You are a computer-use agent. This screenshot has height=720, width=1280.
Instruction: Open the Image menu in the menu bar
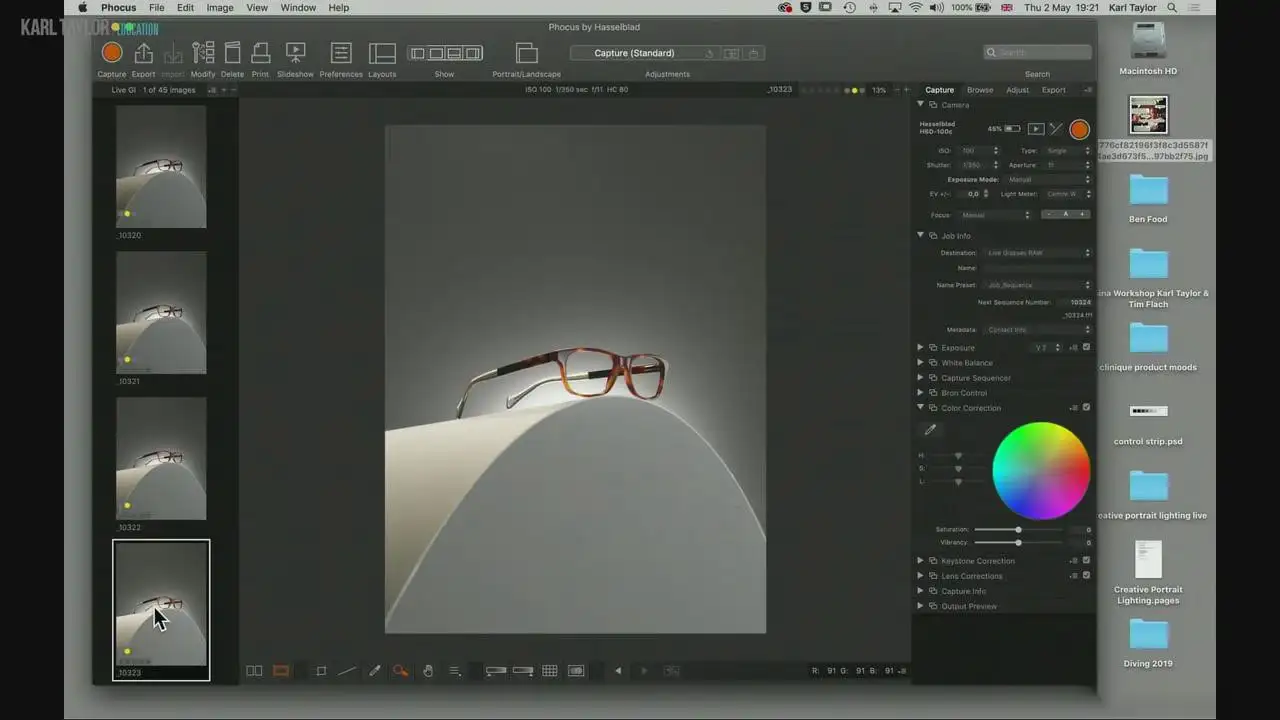pyautogui.click(x=220, y=8)
